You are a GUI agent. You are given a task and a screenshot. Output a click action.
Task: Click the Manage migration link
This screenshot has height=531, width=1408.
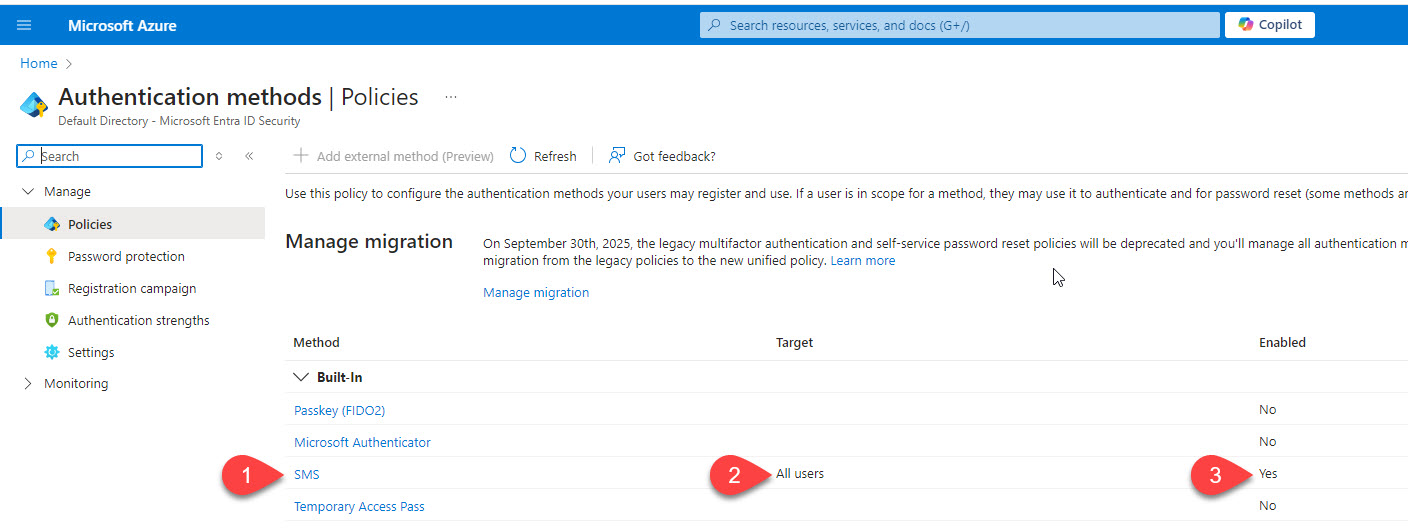[x=536, y=292]
